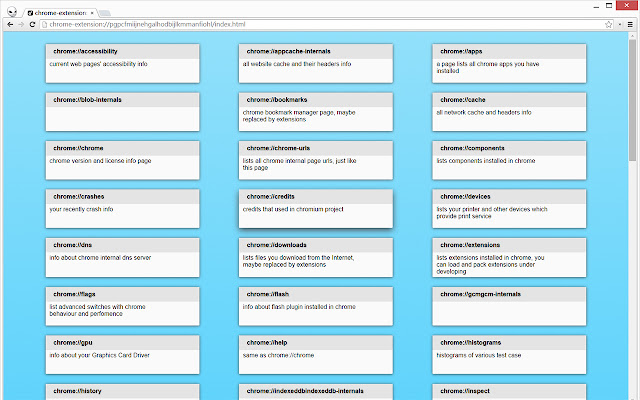Reload the page with the refresh icon
The width and height of the screenshot is (640, 400).
click(x=32, y=24)
